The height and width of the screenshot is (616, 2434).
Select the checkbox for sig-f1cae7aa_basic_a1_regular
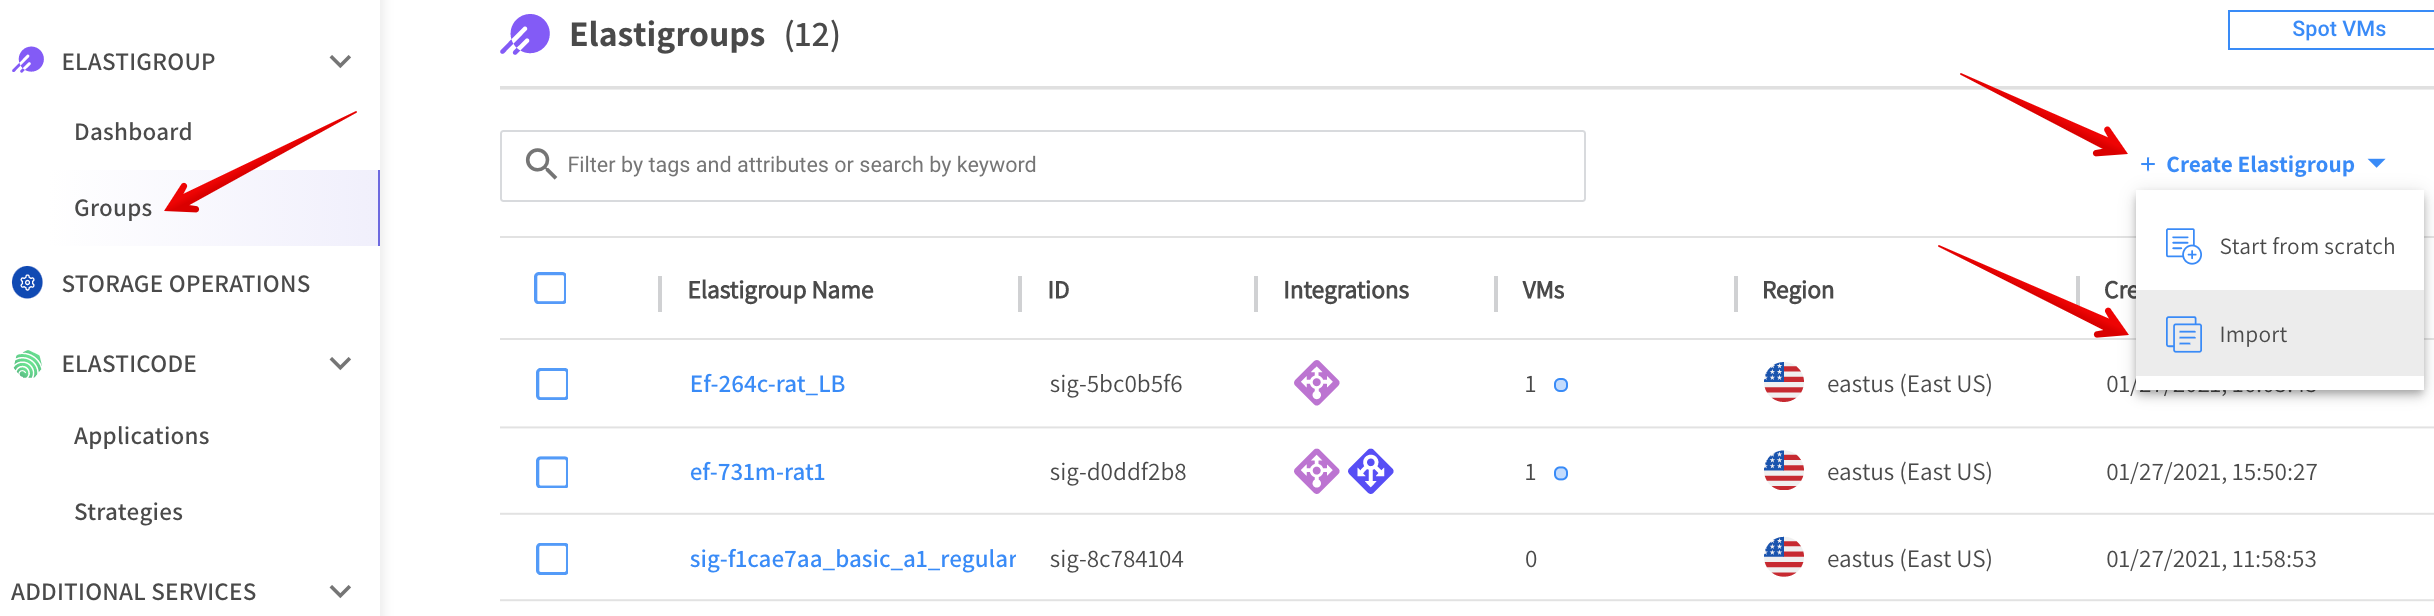pyautogui.click(x=551, y=559)
